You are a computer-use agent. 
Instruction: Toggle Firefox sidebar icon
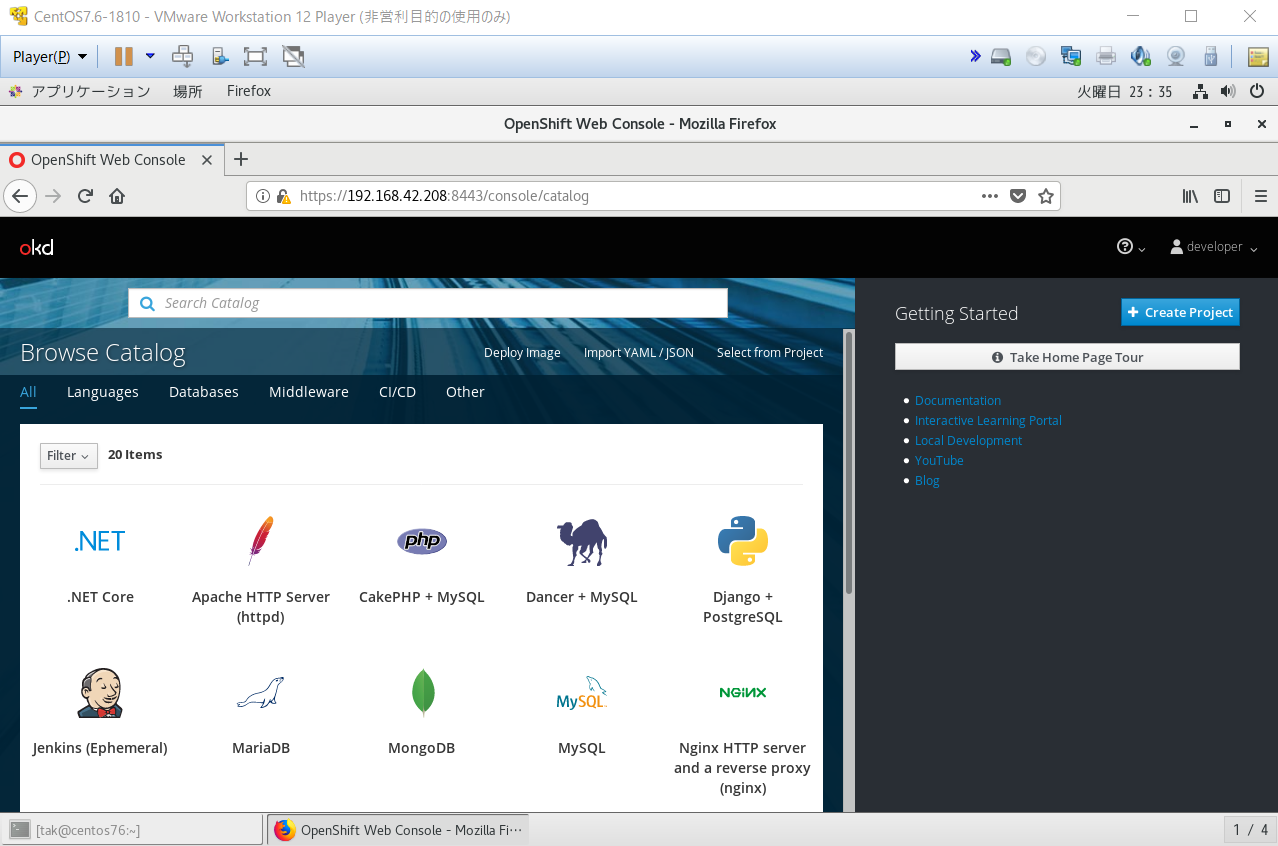point(1222,196)
